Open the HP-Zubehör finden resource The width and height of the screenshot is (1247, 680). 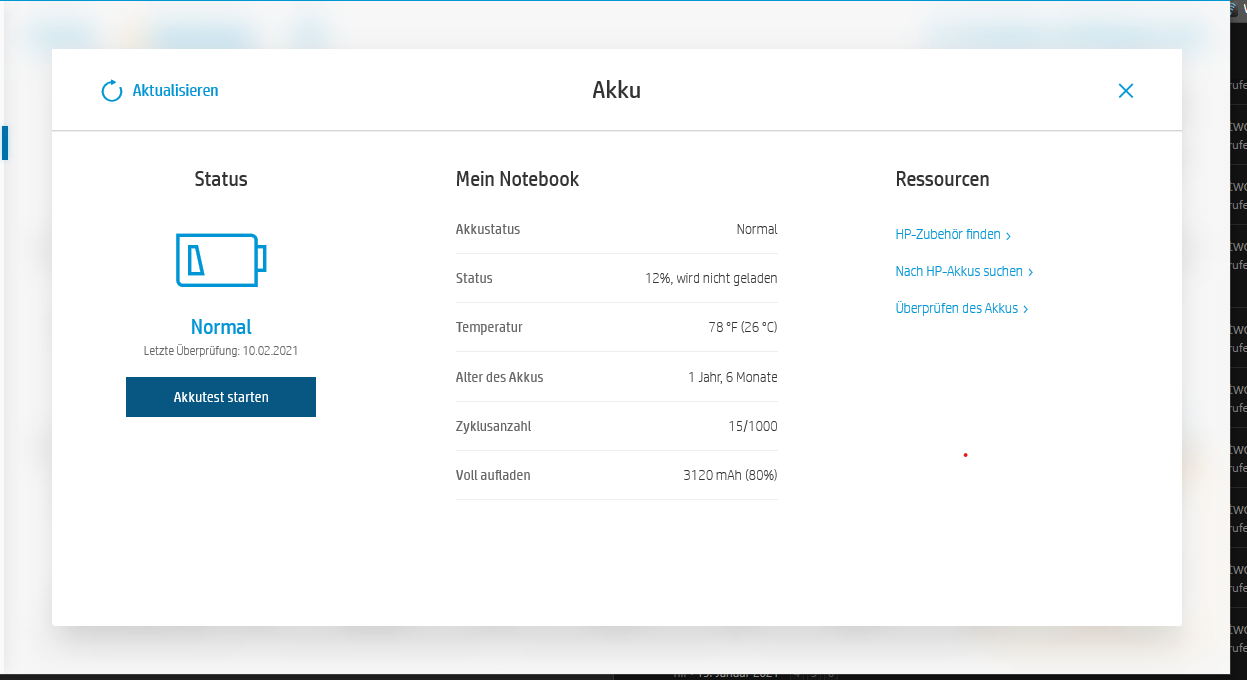(948, 234)
